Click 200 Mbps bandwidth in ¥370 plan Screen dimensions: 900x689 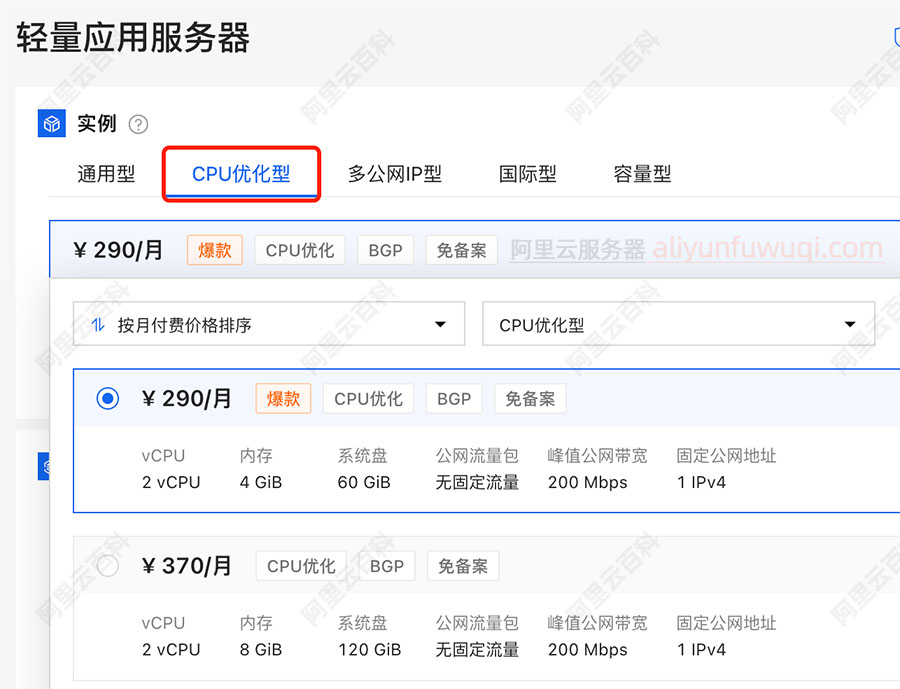tap(588, 650)
